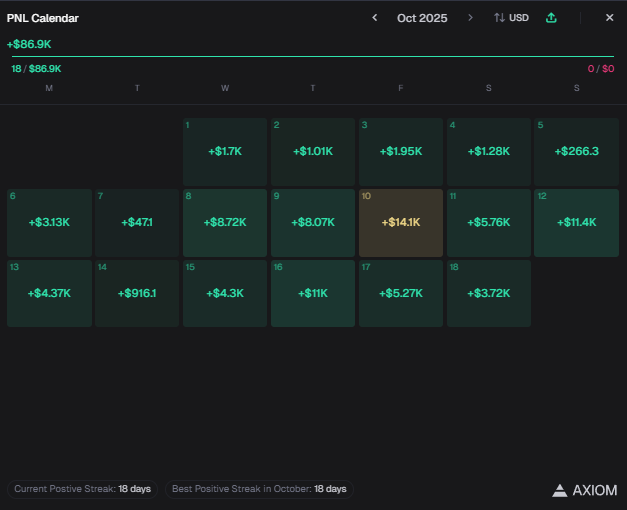Open day 1 cell showing +$1.7K

pyautogui.click(x=225, y=152)
